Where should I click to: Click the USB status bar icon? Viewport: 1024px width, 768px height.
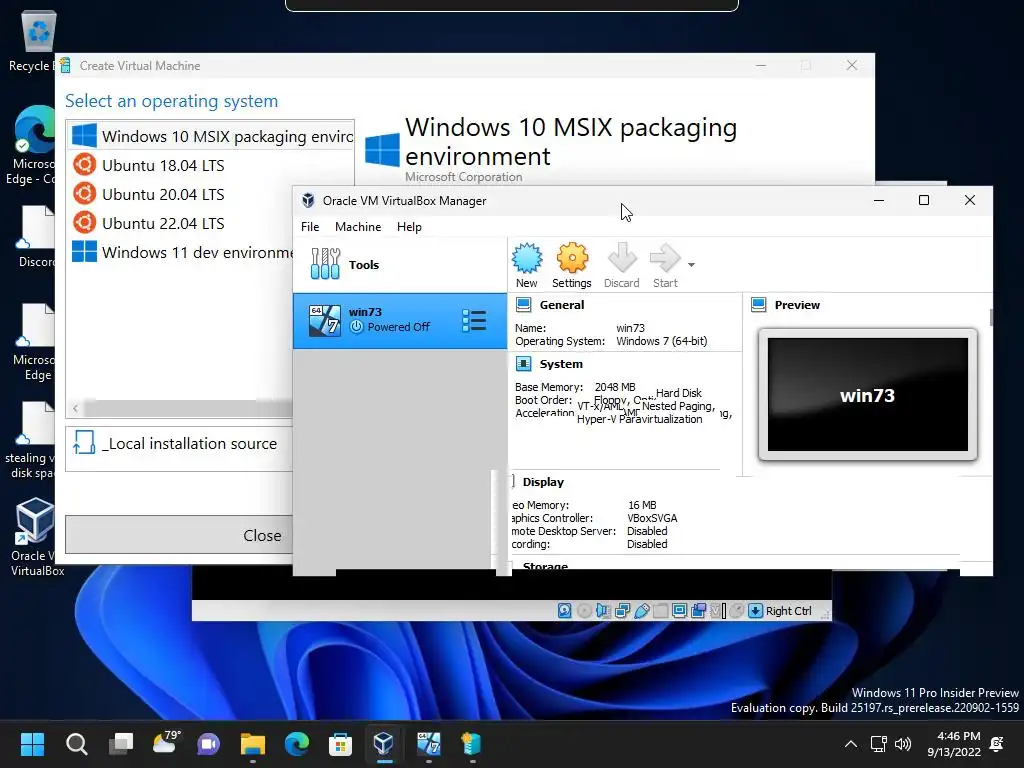[x=641, y=611]
